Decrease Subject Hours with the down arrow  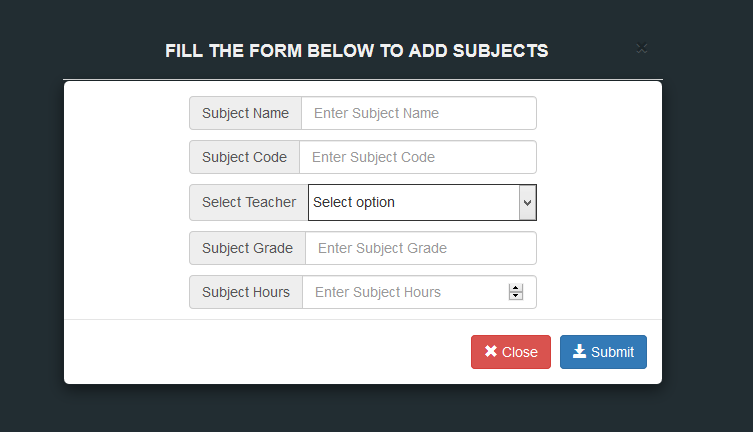(516, 296)
